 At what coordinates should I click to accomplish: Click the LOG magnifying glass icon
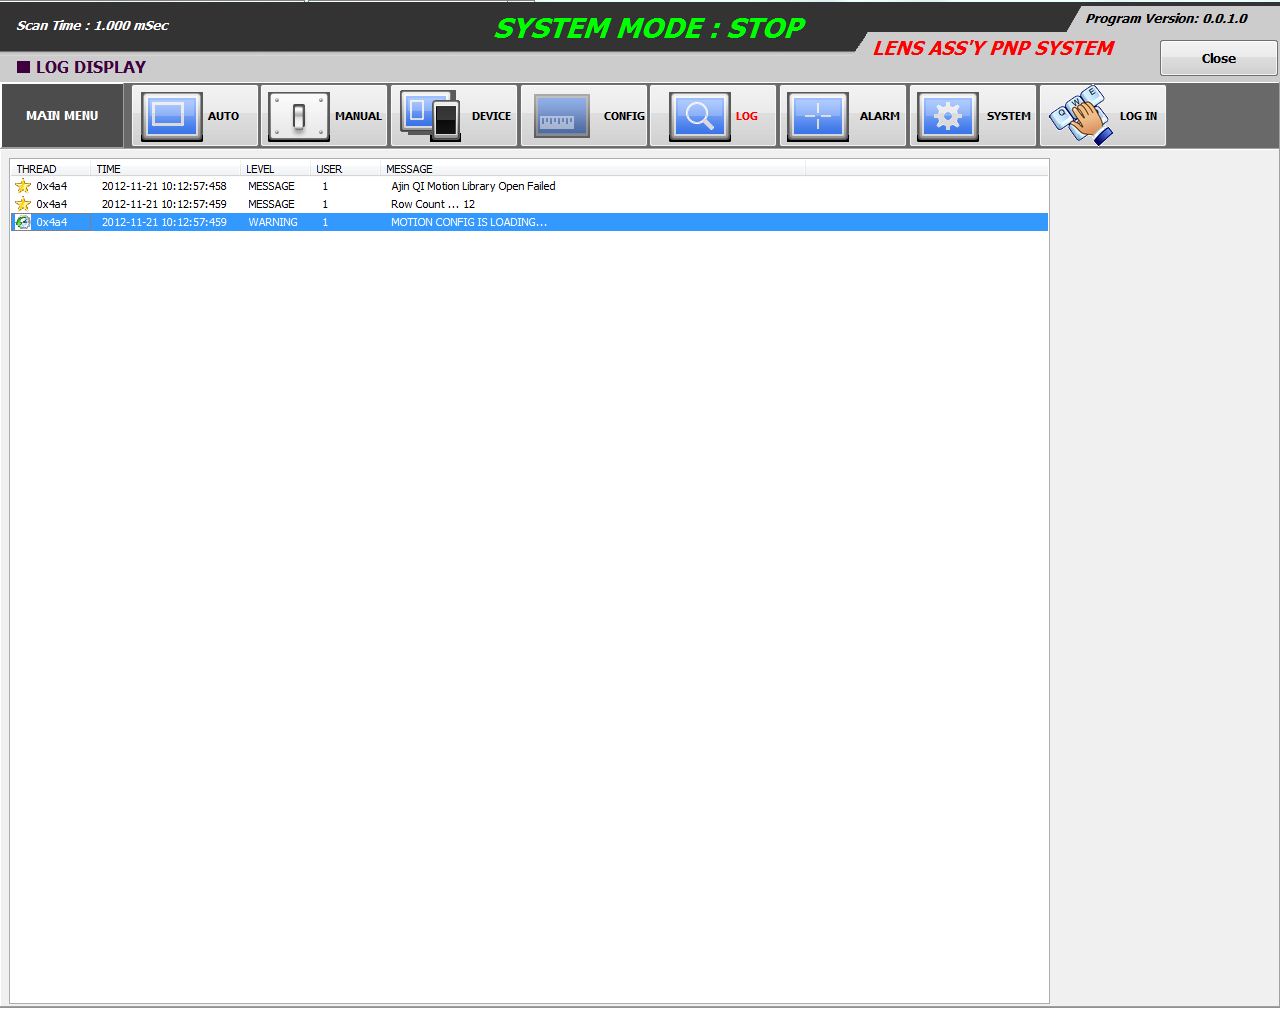click(699, 116)
